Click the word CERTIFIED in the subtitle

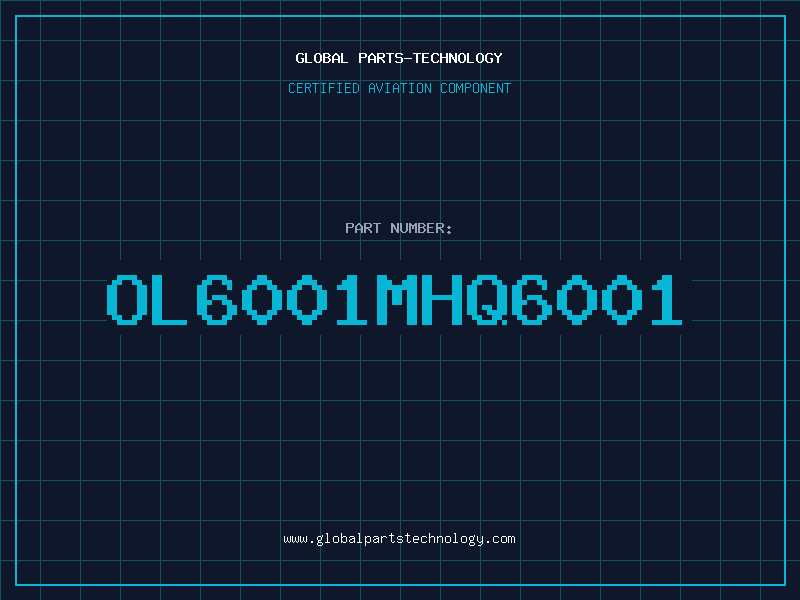pyautogui.click(x=324, y=88)
